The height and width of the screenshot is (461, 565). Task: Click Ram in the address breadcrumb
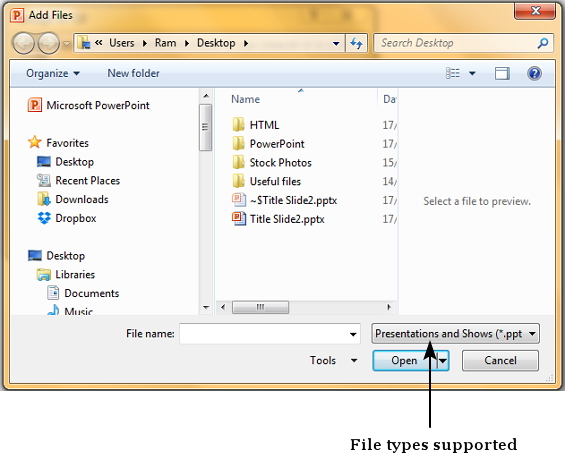165,43
